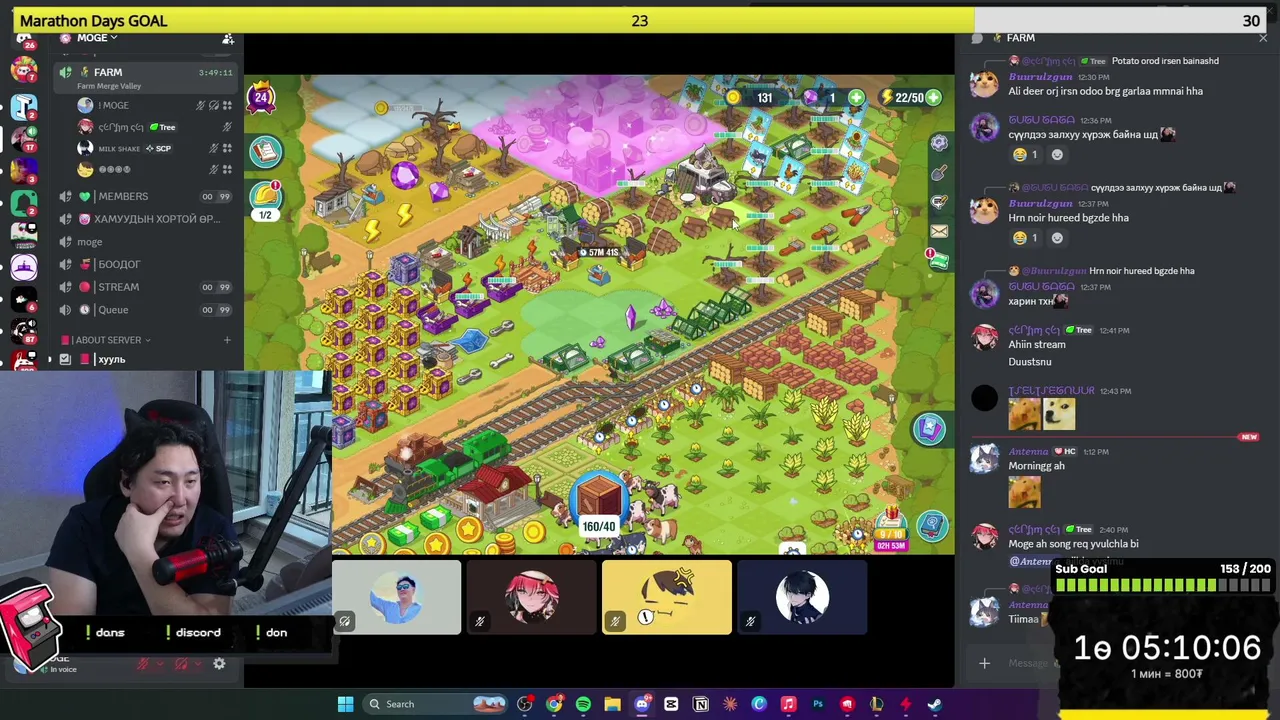
Task: Toggle headphone deafen in Discord user panel
Action: 181,664
